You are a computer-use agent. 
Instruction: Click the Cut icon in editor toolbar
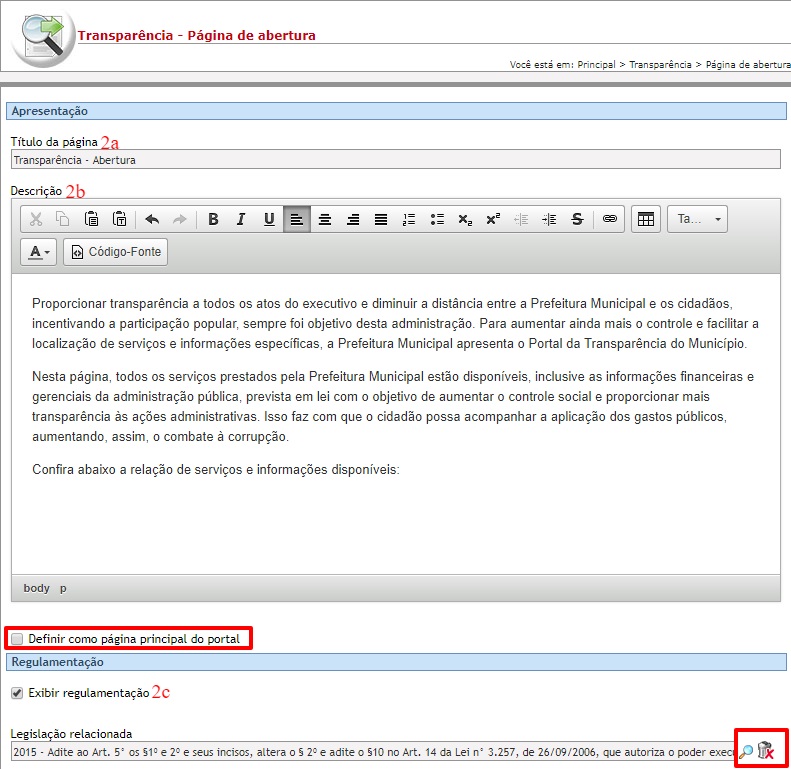tap(35, 219)
